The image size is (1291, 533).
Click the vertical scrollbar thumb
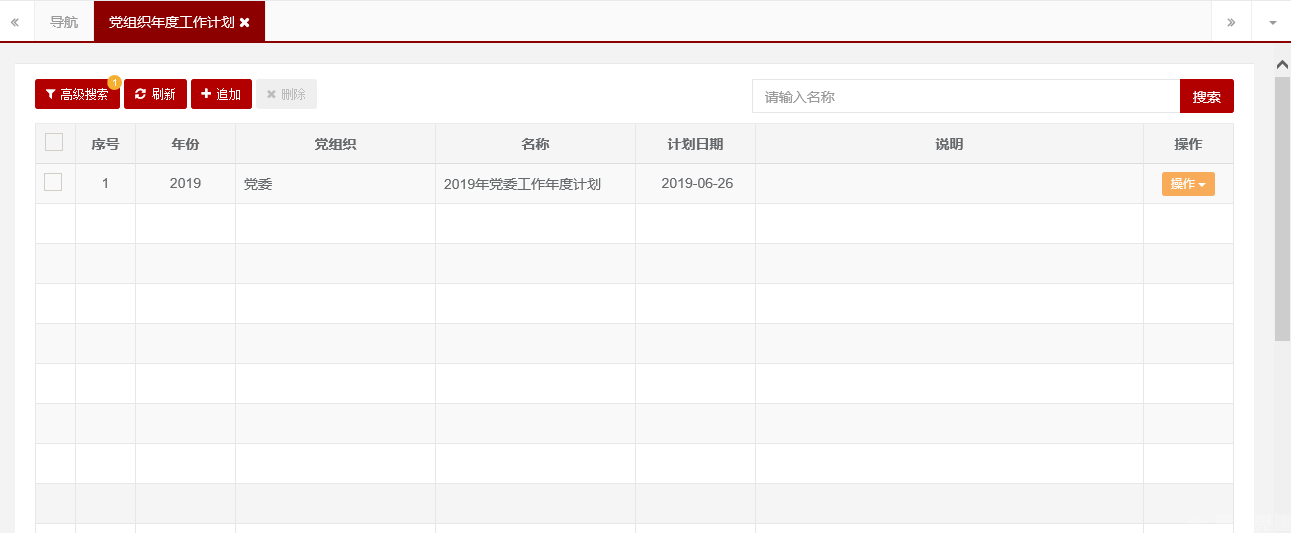1282,208
